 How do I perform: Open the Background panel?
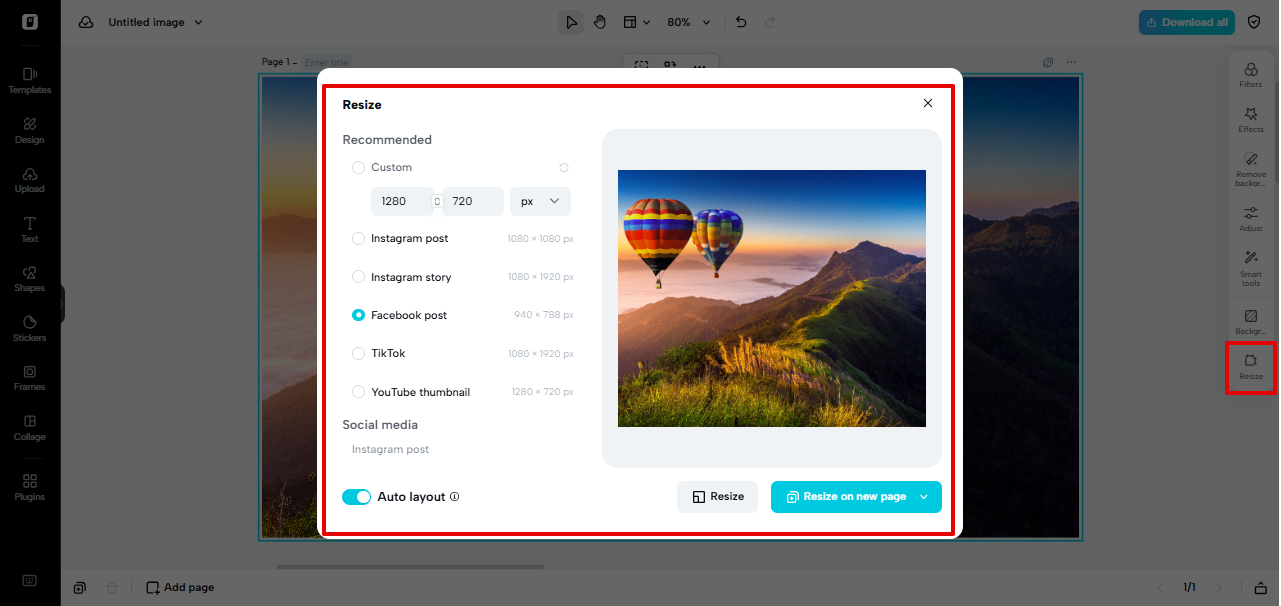pos(1250,322)
